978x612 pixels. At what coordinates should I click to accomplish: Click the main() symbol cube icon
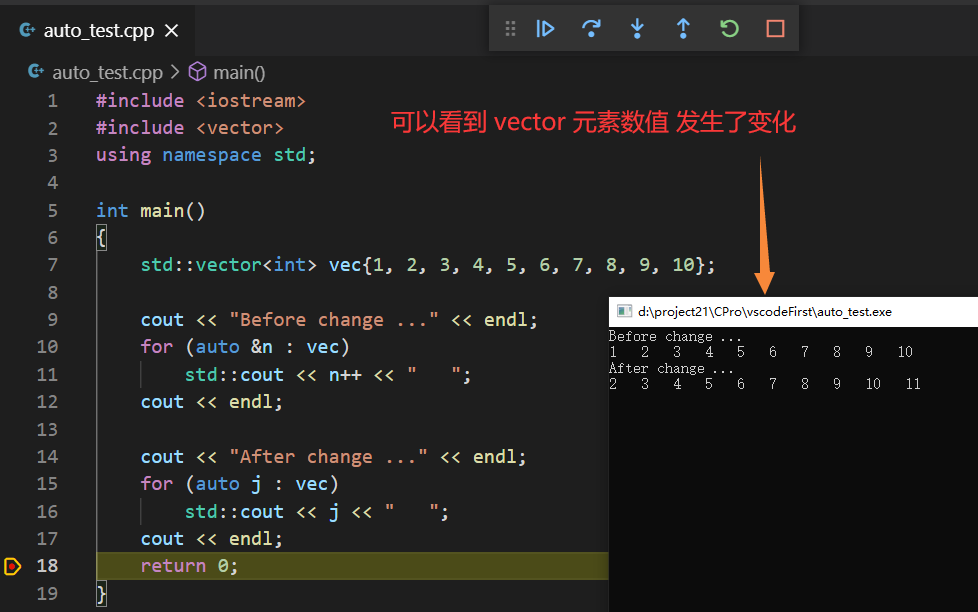(198, 72)
